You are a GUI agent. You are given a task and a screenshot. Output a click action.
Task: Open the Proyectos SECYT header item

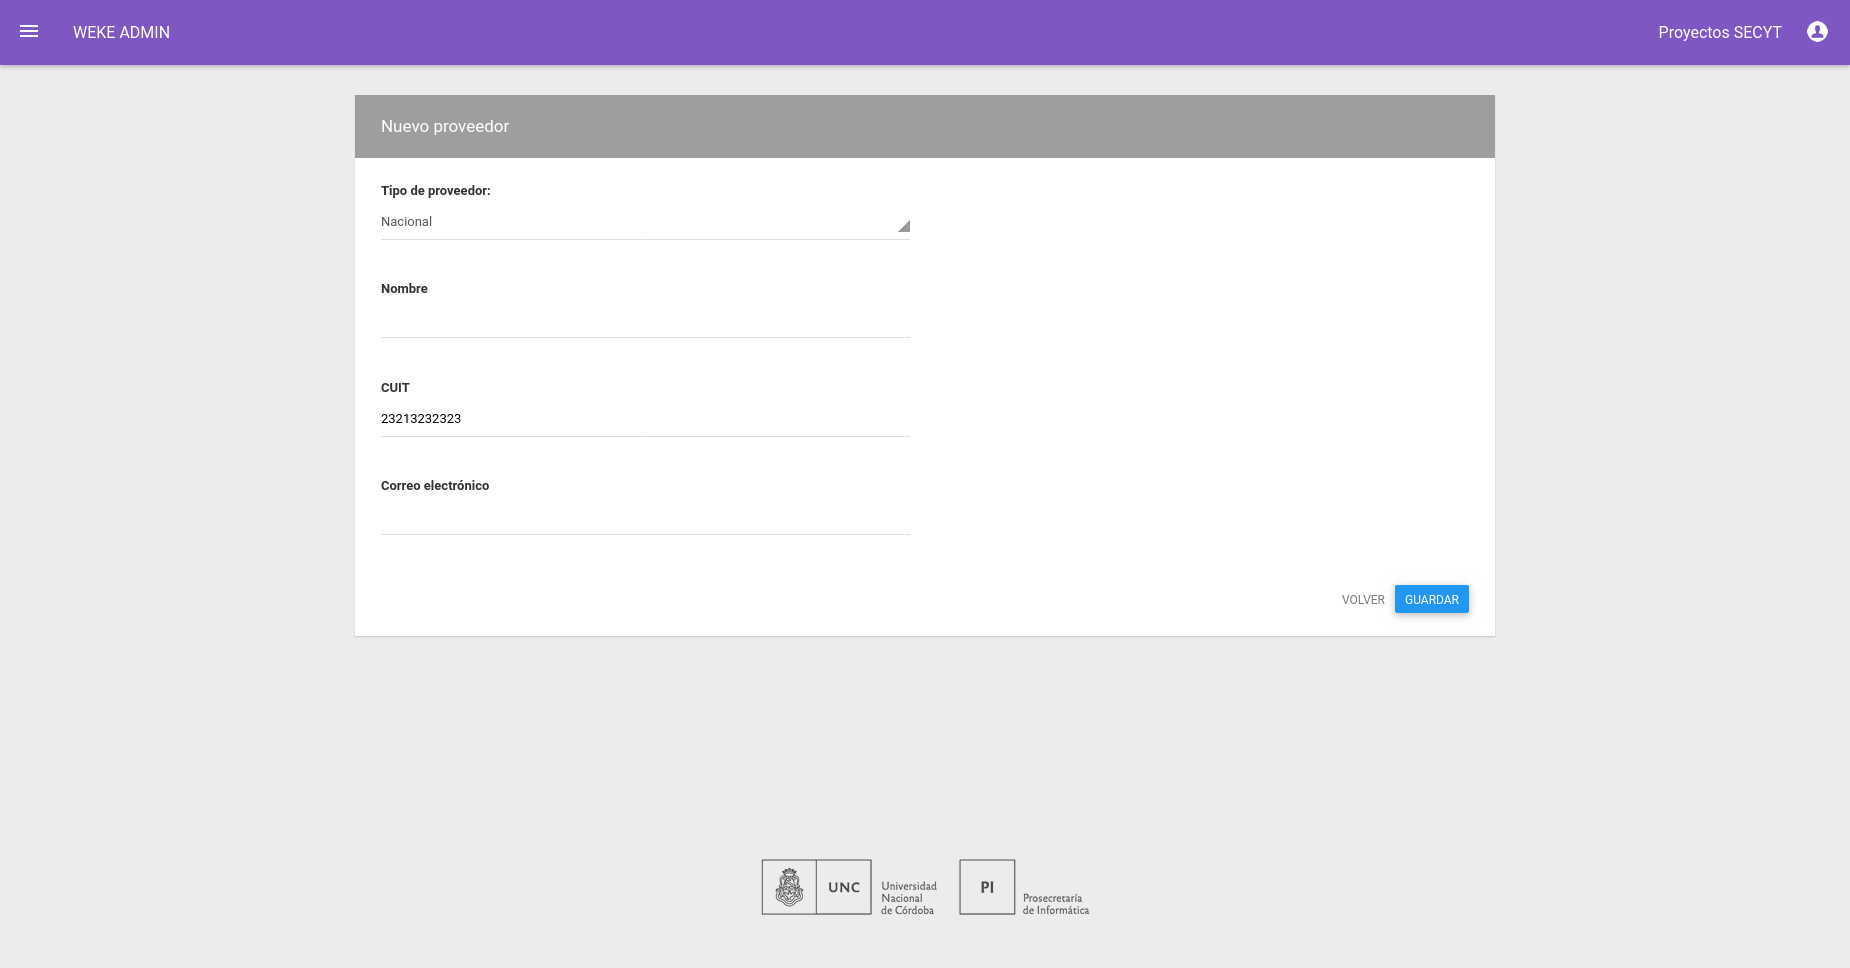pos(1719,32)
